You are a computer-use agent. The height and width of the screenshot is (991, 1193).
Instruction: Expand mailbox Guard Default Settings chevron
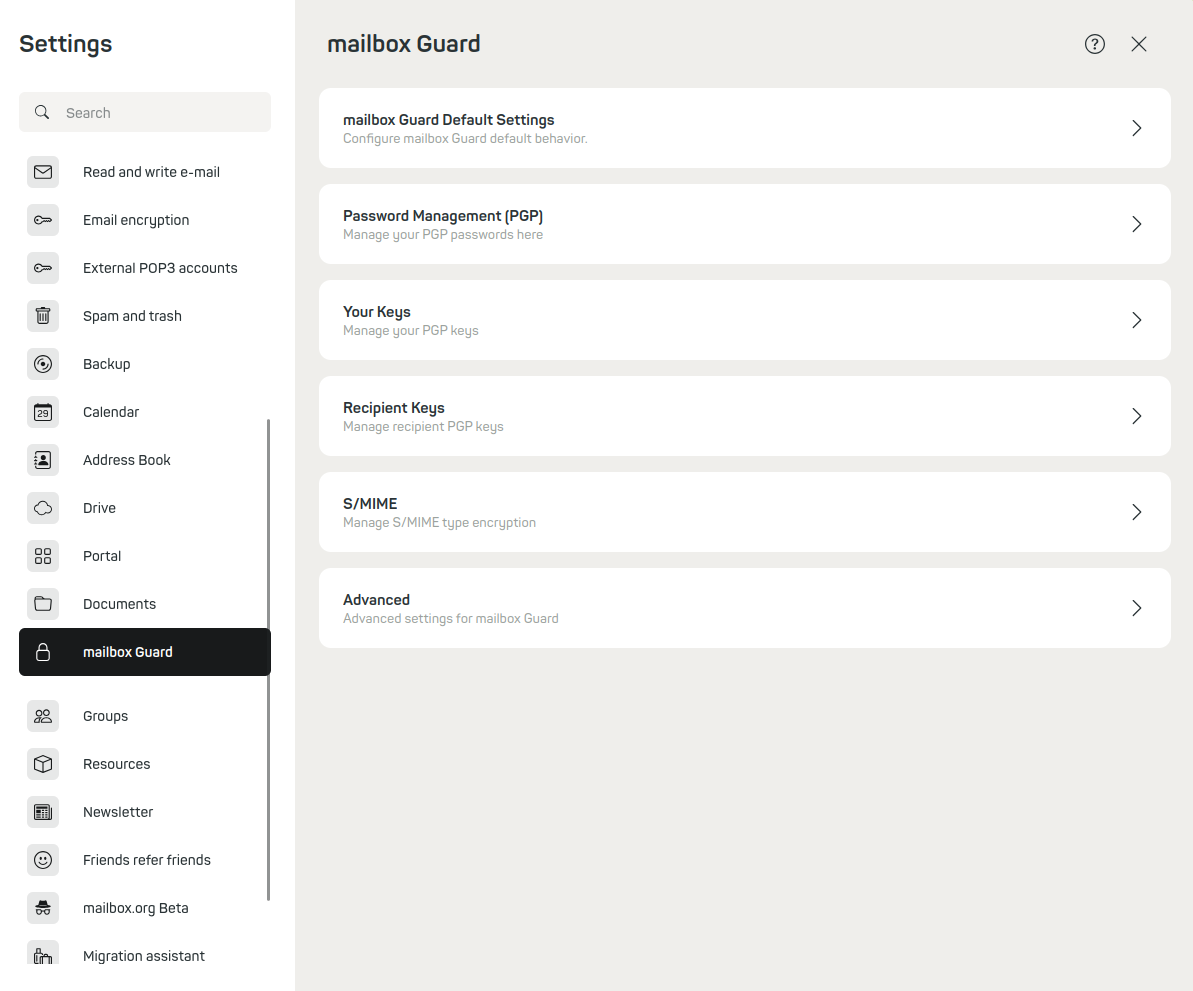[1136, 128]
